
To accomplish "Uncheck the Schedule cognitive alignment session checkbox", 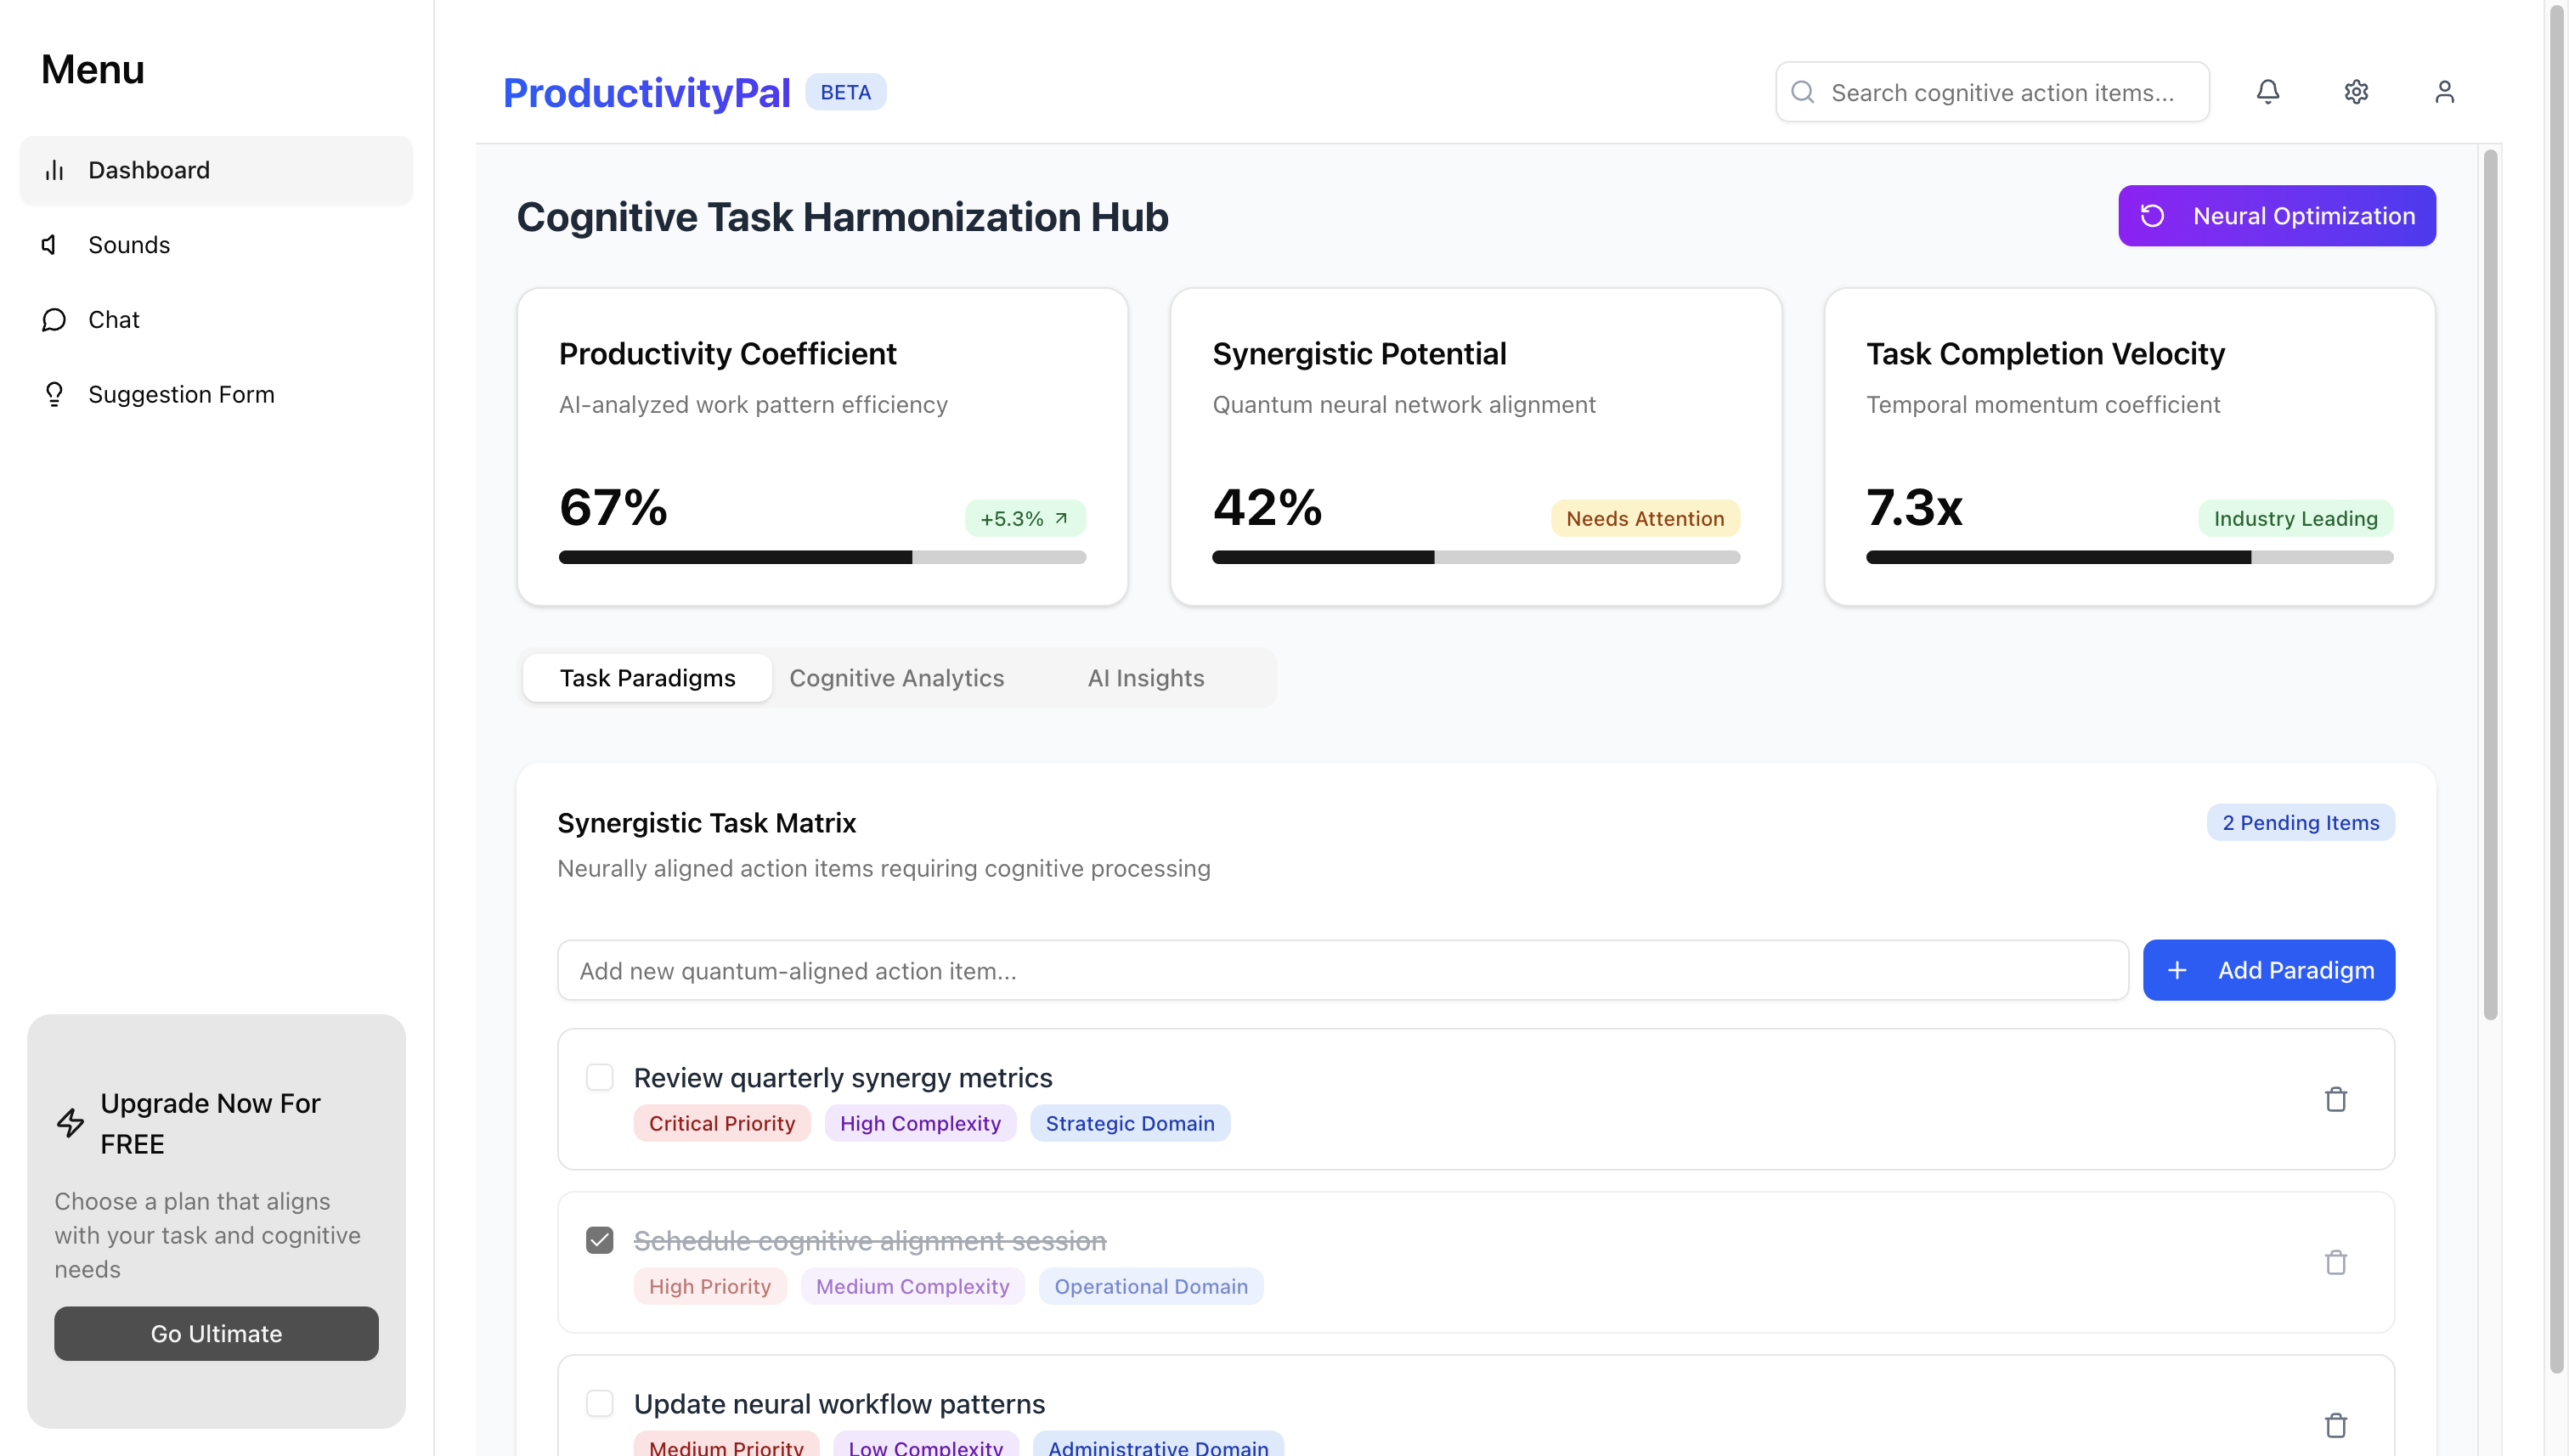I will (x=599, y=1240).
